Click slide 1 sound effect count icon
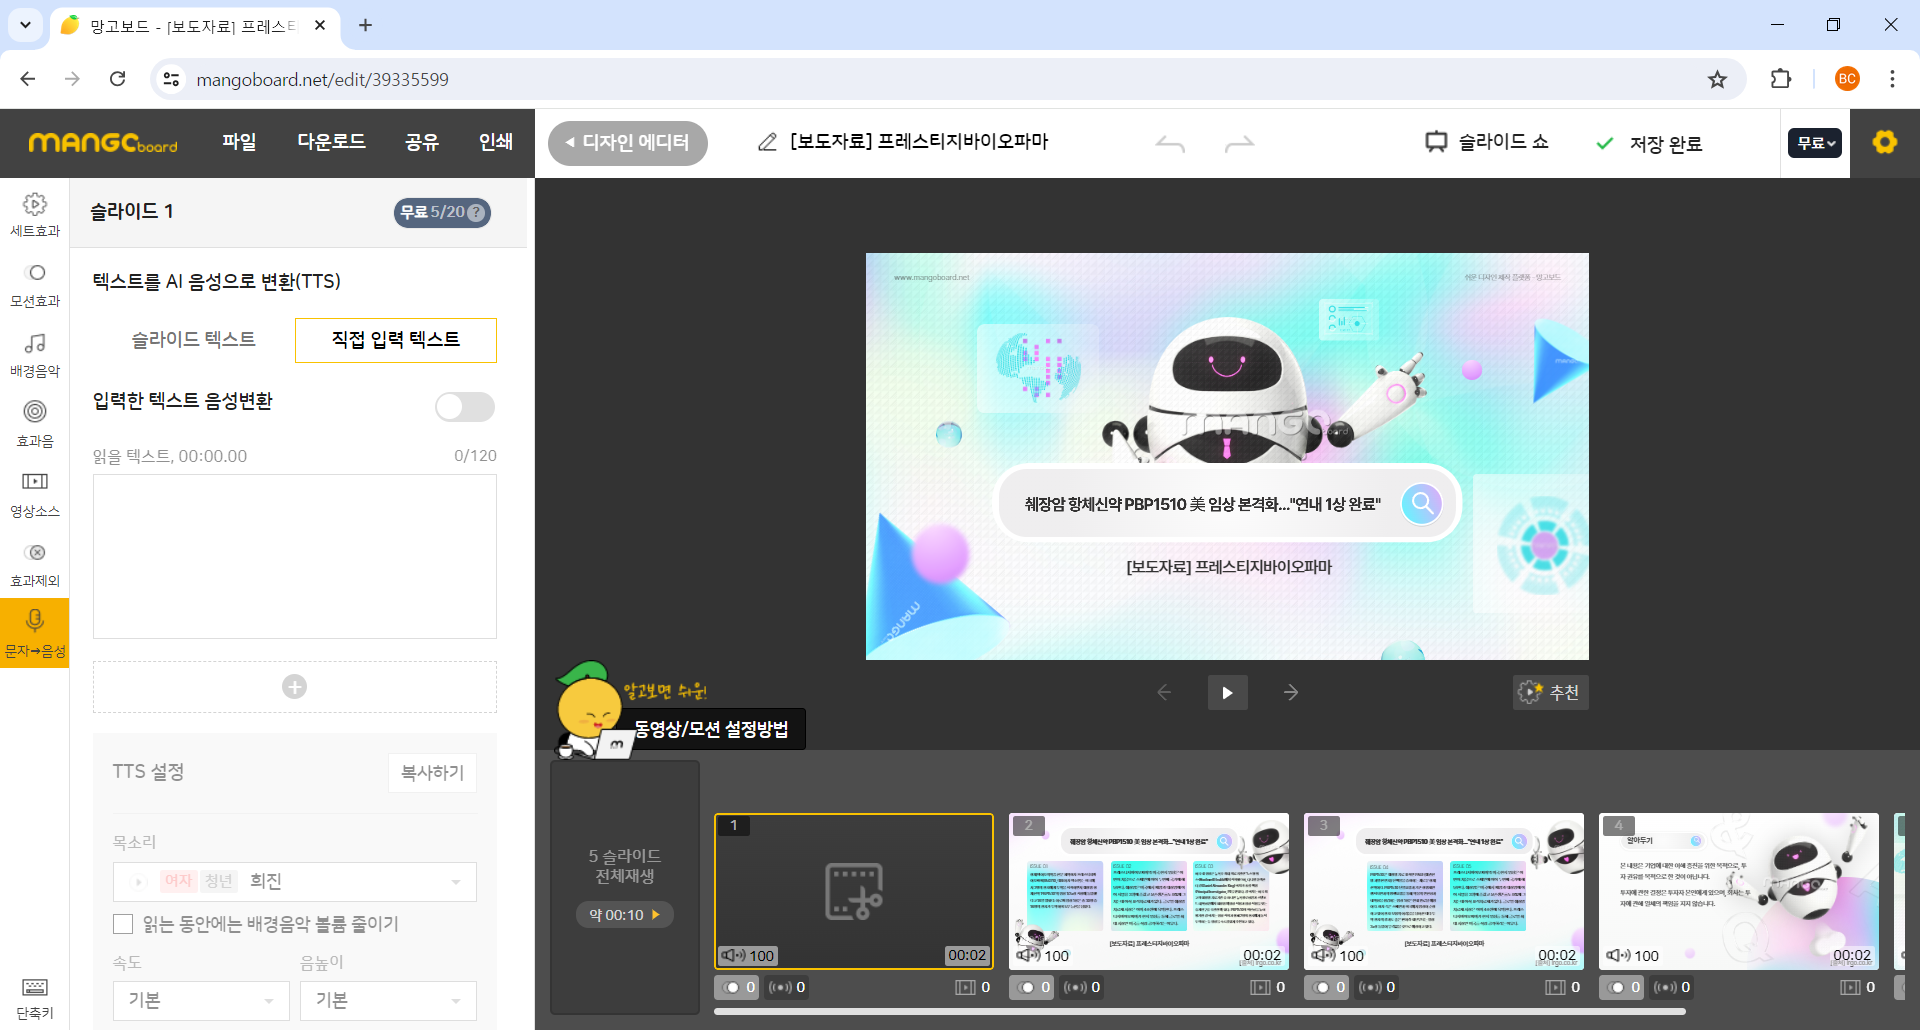Viewport: 1920px width, 1030px height. 781,987
